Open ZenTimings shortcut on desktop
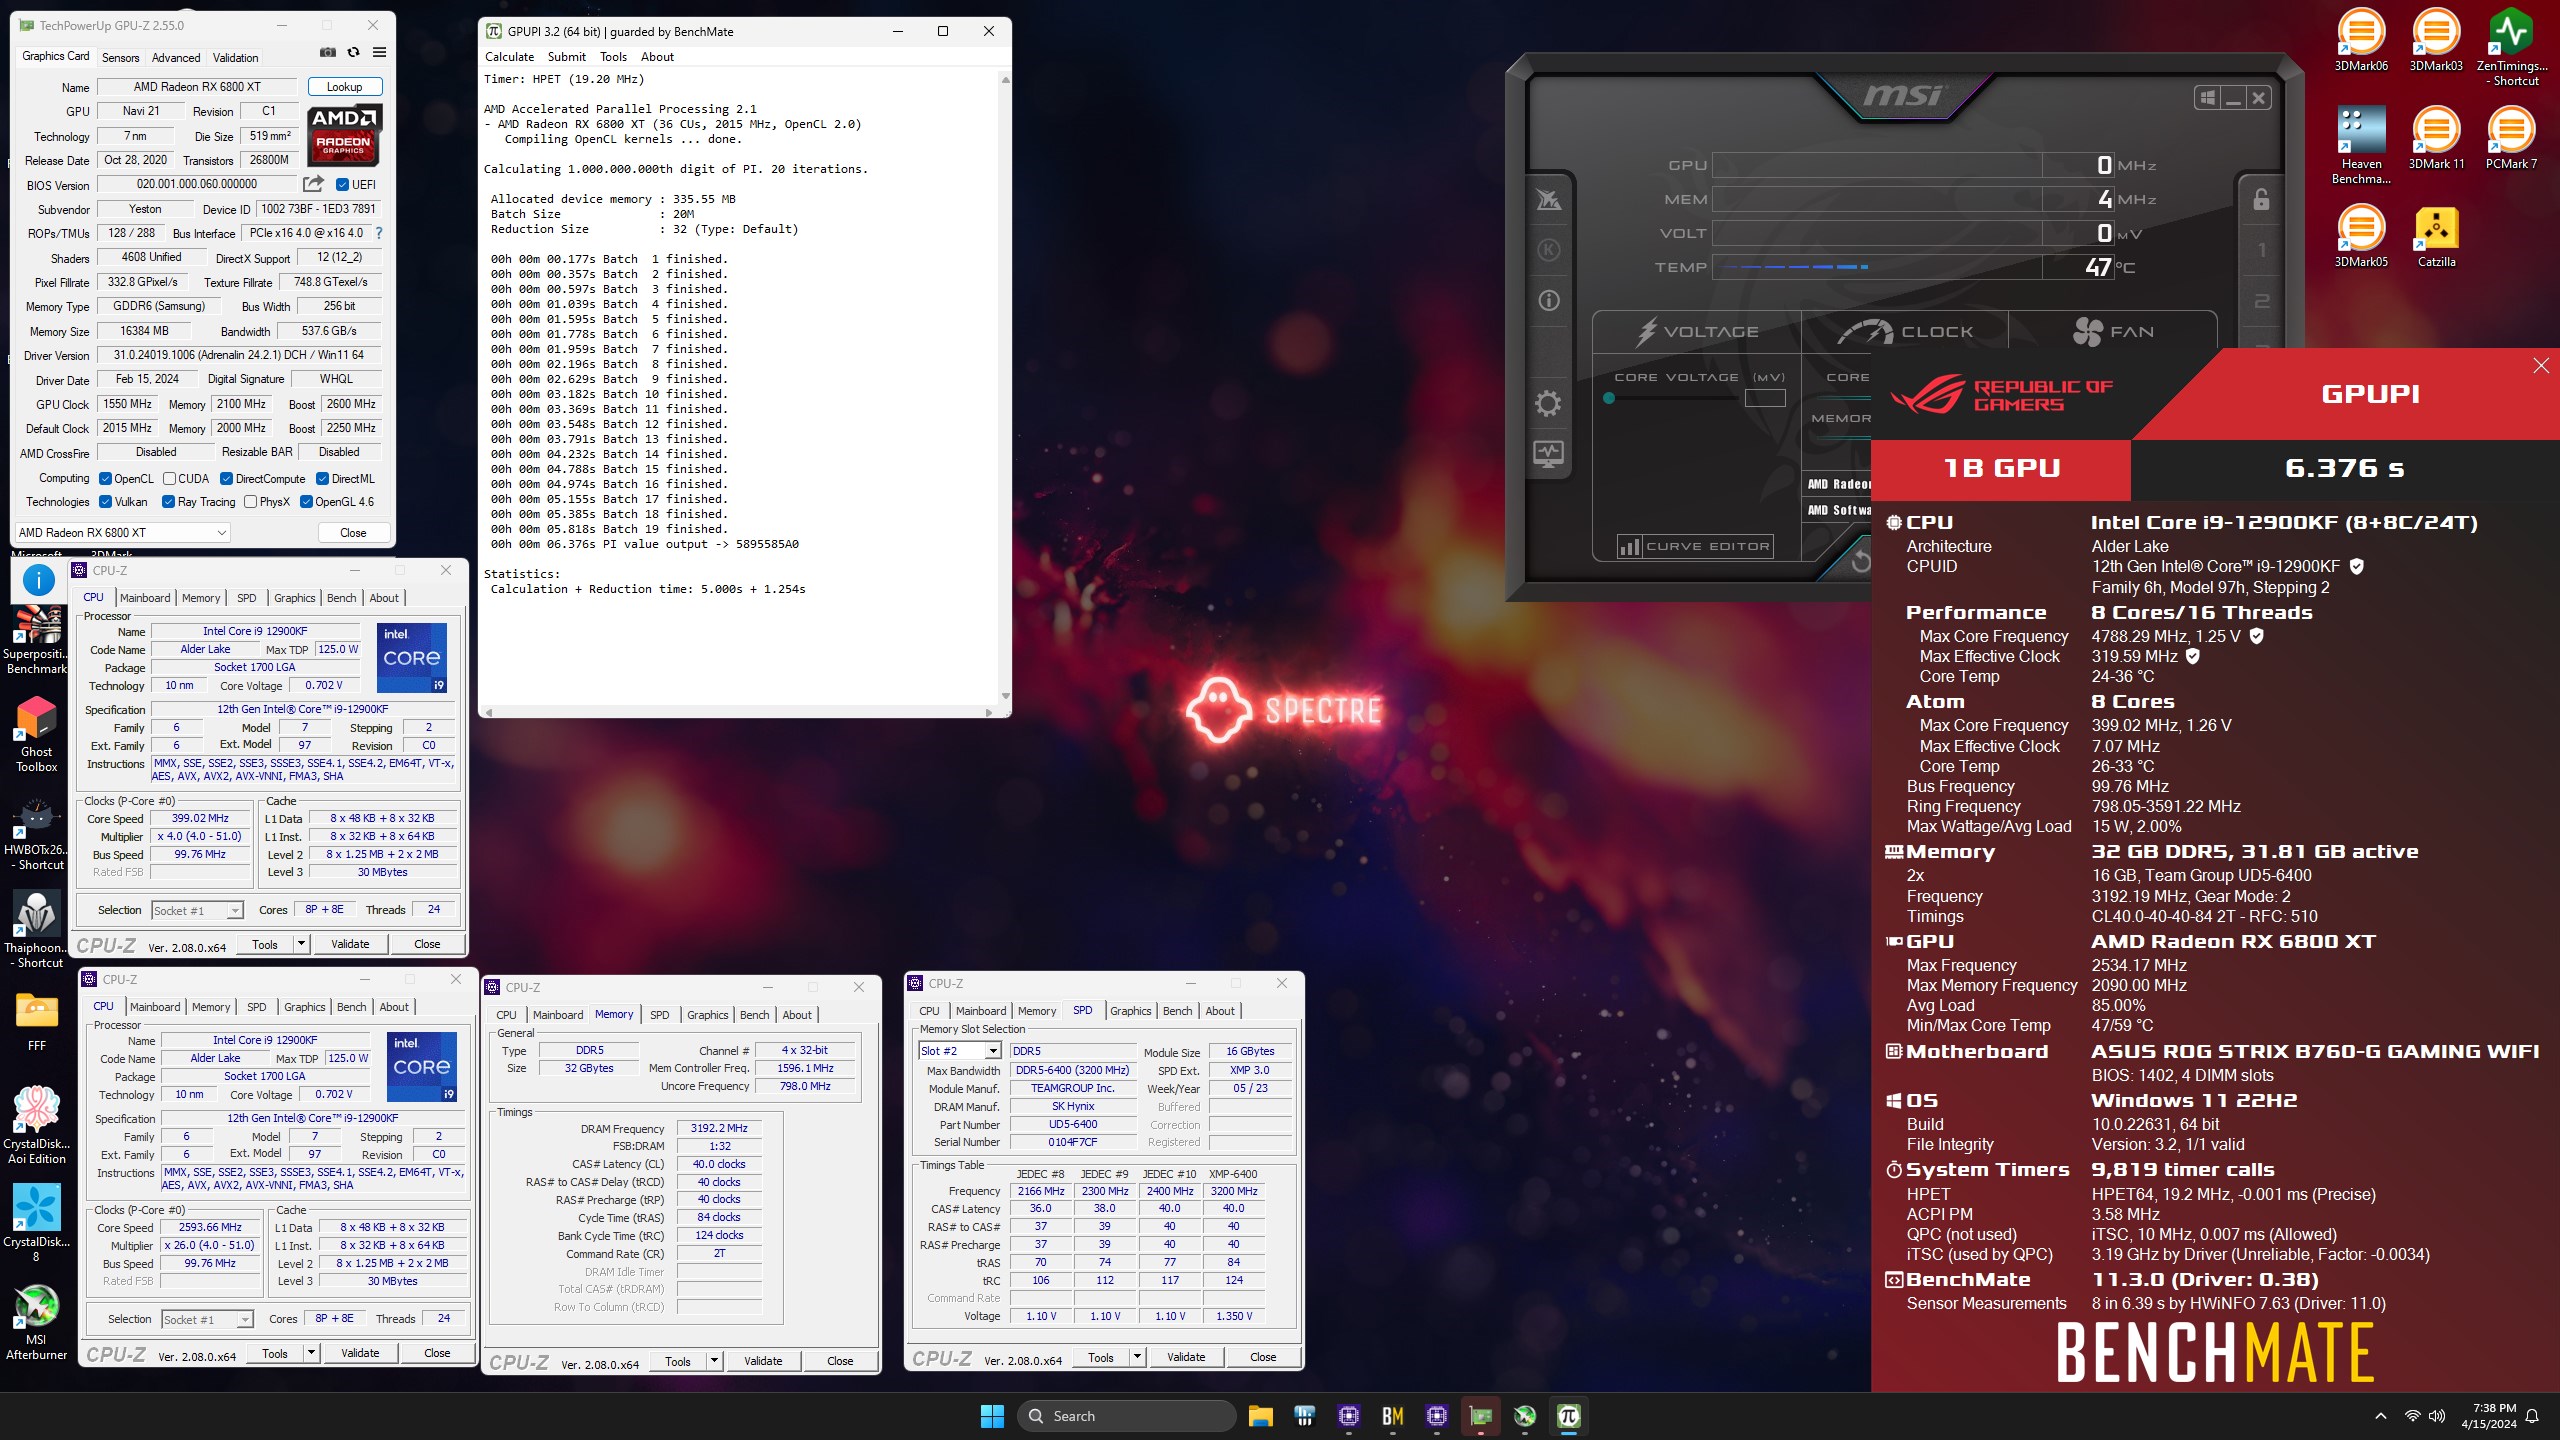 point(2511,47)
